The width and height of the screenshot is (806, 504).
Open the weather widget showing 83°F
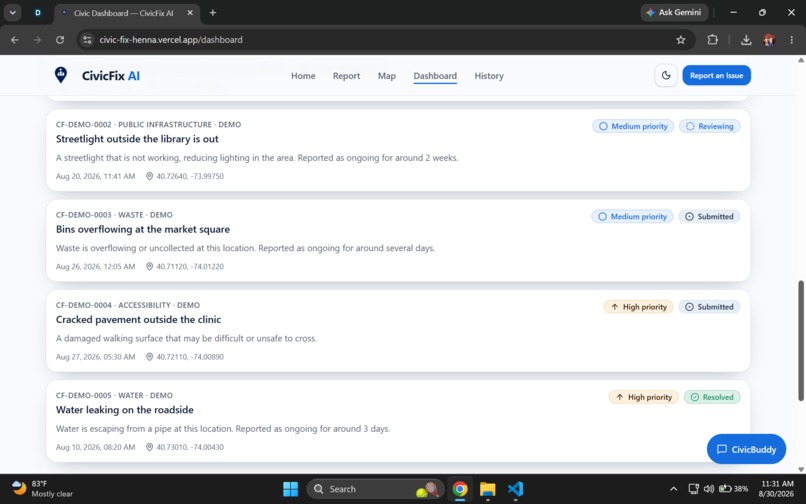click(42, 489)
